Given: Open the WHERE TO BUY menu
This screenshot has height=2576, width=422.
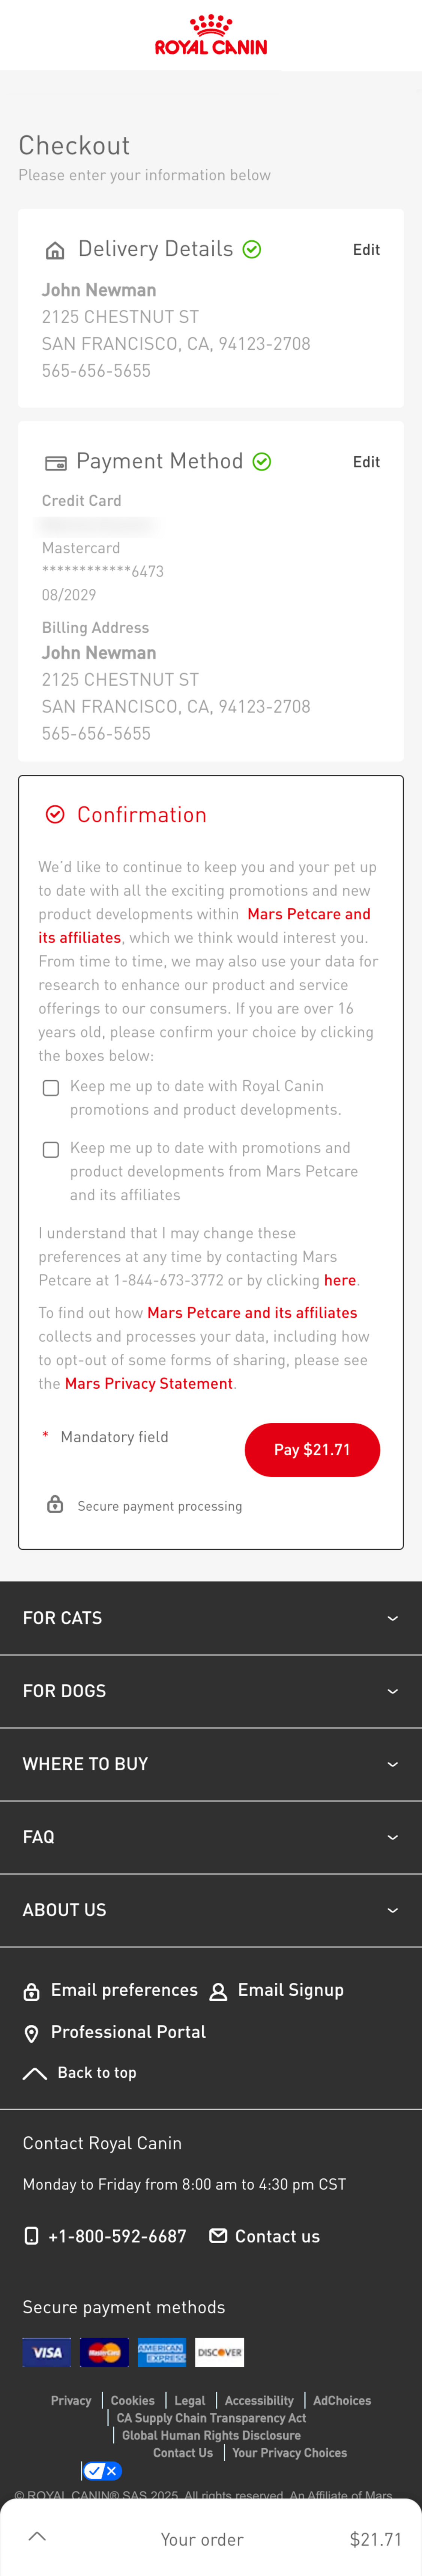Looking at the screenshot, I should pyautogui.click(x=210, y=1764).
